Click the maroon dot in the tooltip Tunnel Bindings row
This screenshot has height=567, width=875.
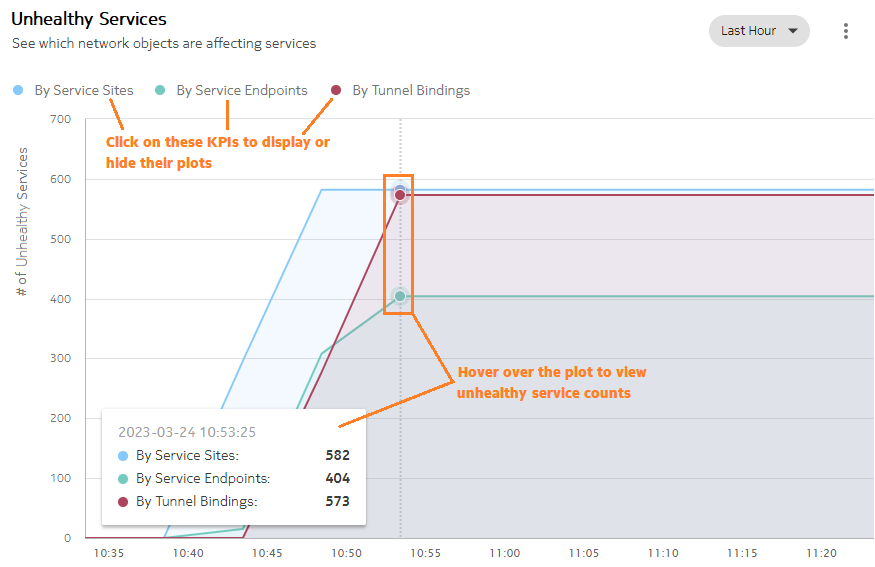[x=123, y=502]
